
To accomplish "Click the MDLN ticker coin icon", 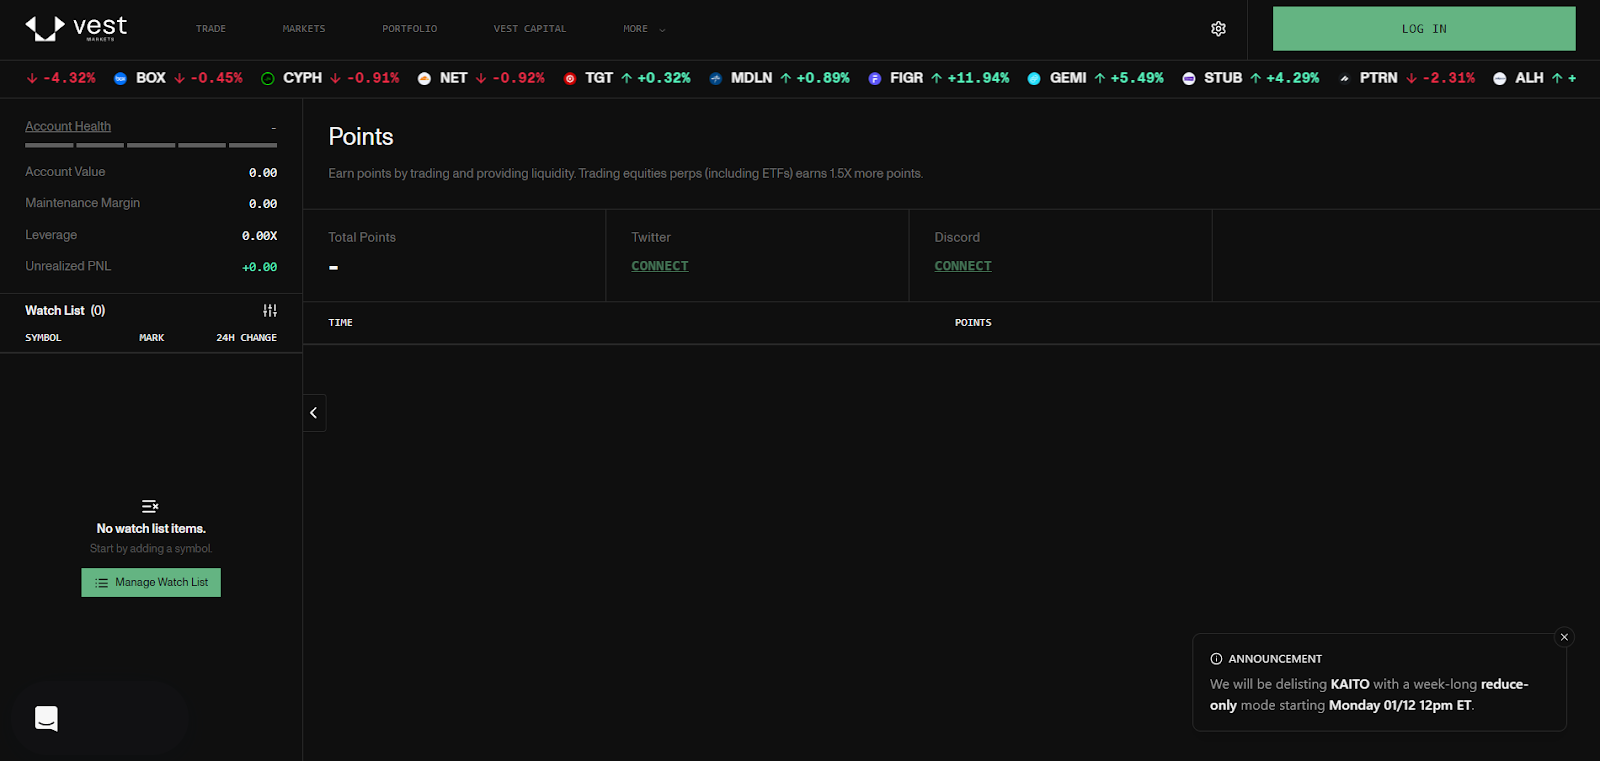I will [x=715, y=79].
